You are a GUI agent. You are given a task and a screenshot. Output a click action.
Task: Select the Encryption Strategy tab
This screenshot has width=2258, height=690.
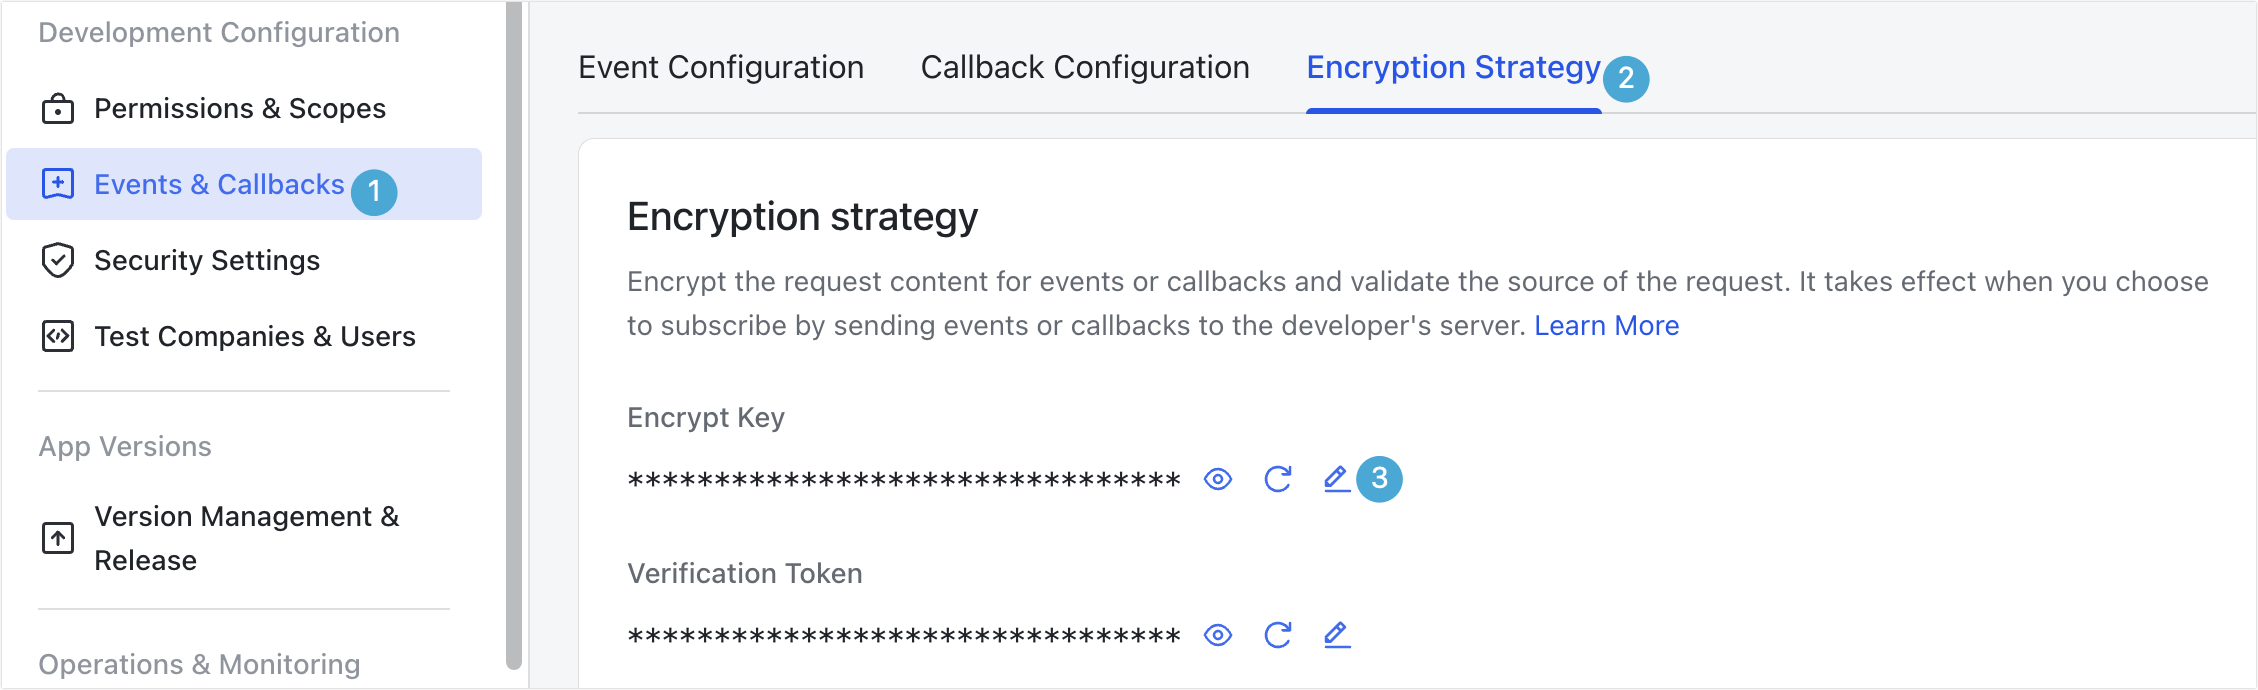[x=1453, y=67]
